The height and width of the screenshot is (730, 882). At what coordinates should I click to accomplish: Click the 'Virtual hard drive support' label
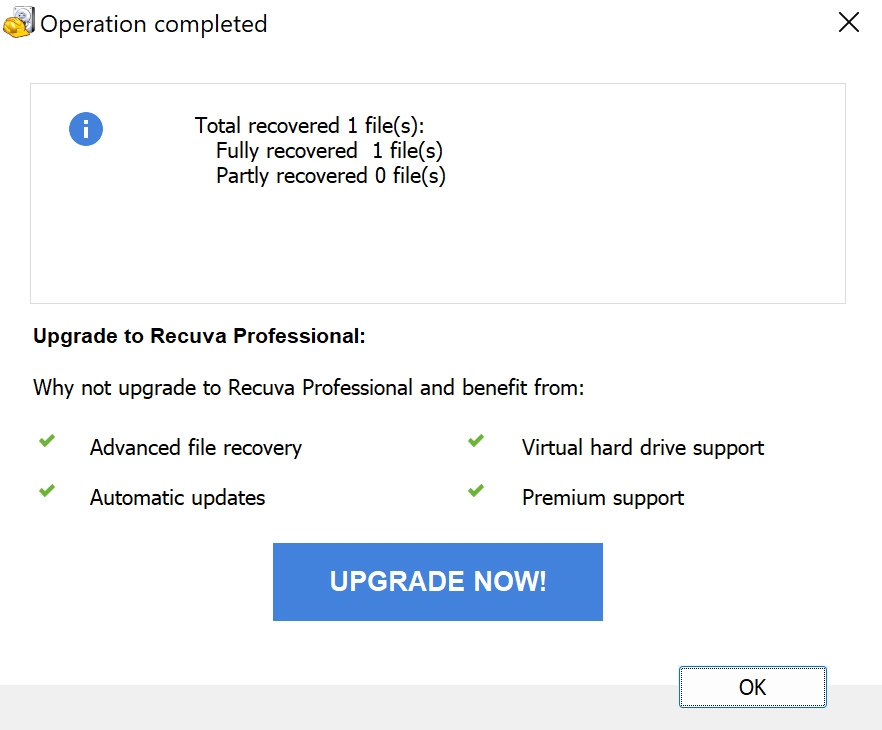[643, 448]
